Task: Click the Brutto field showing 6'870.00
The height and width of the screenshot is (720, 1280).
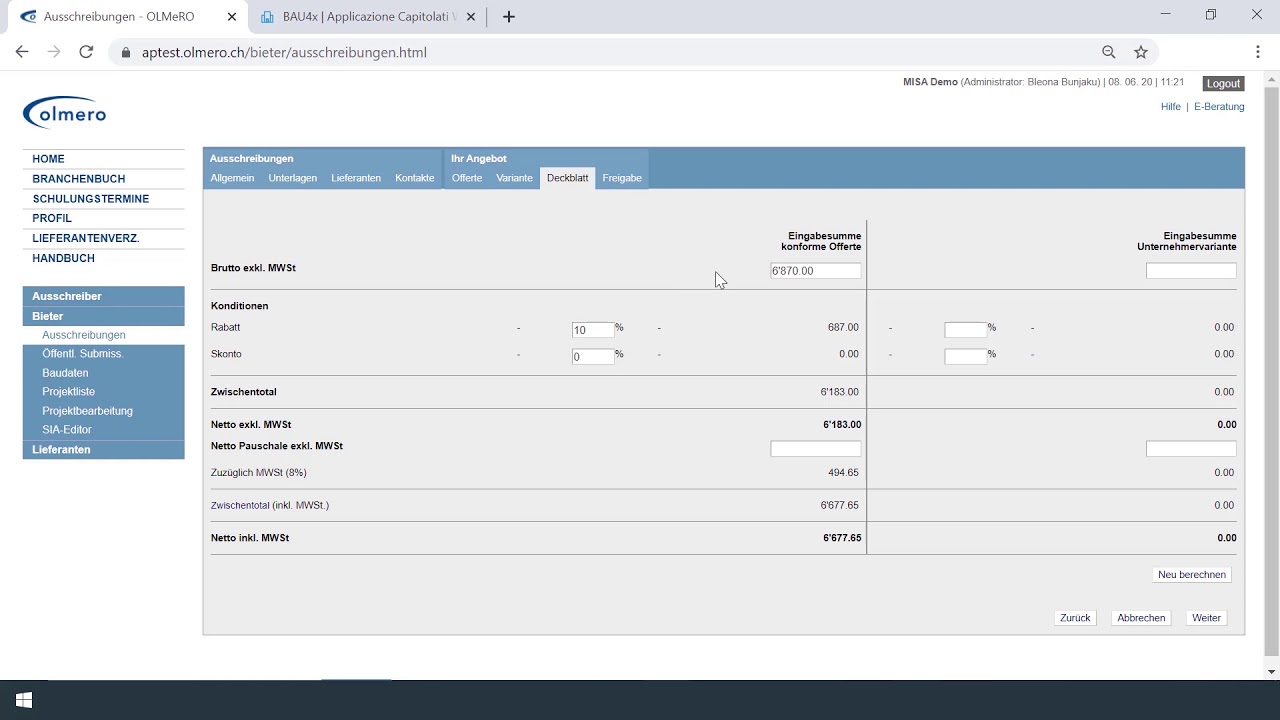Action: click(x=815, y=271)
